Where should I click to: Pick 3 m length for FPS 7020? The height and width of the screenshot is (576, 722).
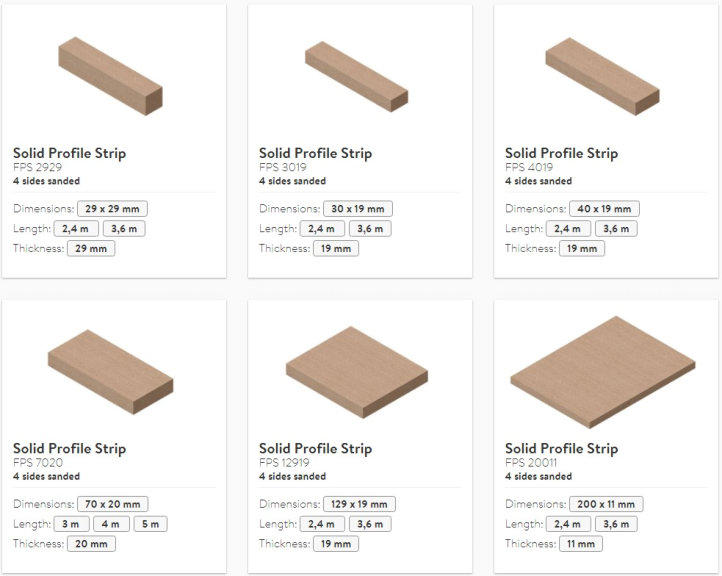[71, 524]
